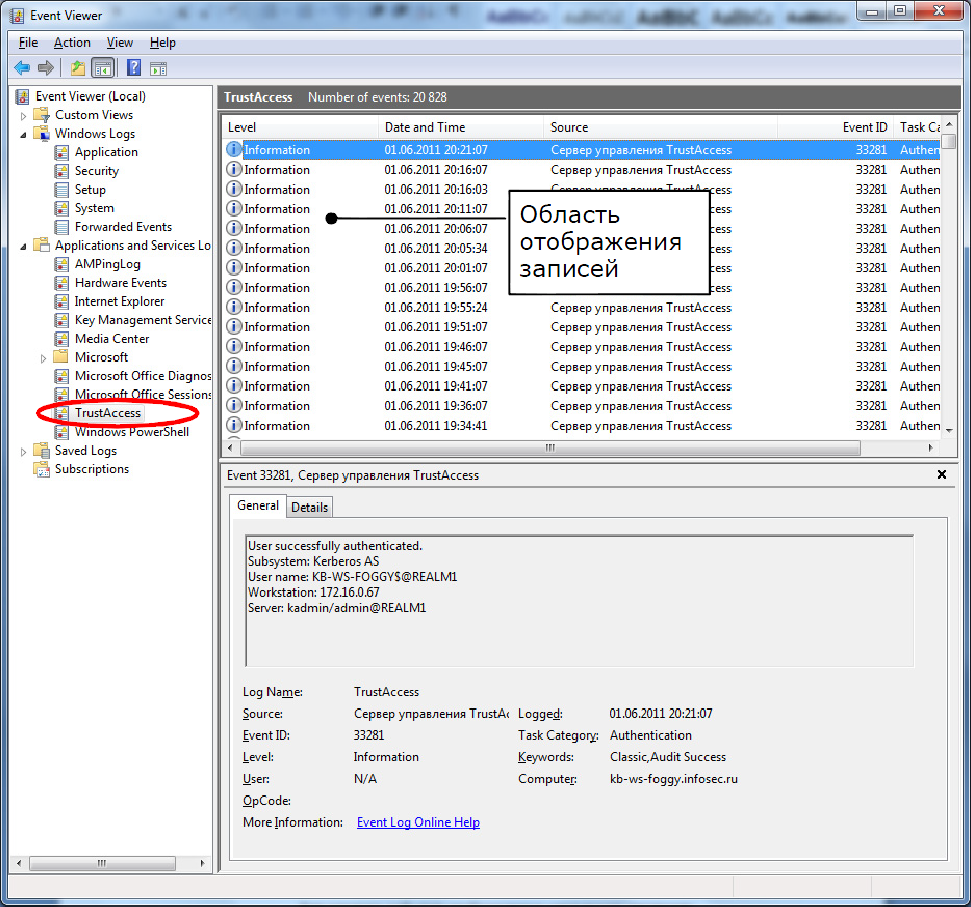Viewport: 971px width, 907px height.
Task: Click the blue Help question-mark toolbar icon
Action: (x=134, y=67)
